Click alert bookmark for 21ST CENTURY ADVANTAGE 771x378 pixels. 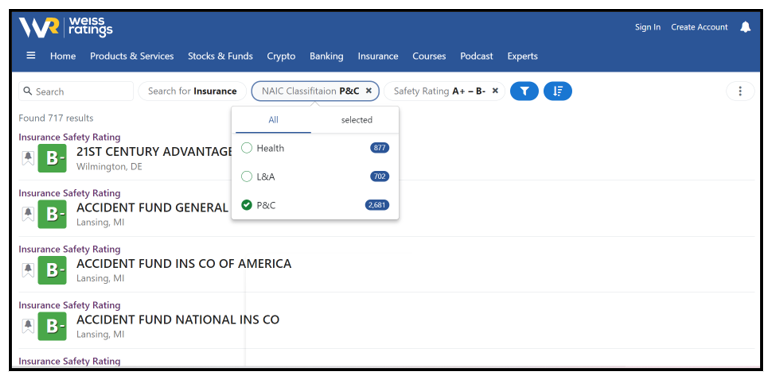click(28, 158)
